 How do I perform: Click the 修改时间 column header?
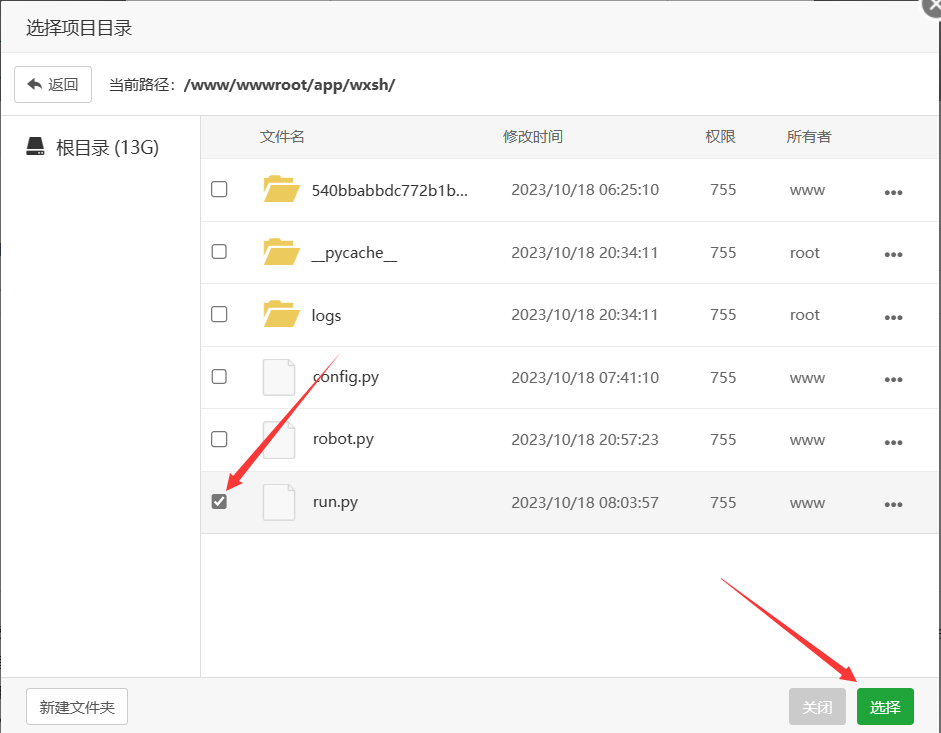[532, 136]
